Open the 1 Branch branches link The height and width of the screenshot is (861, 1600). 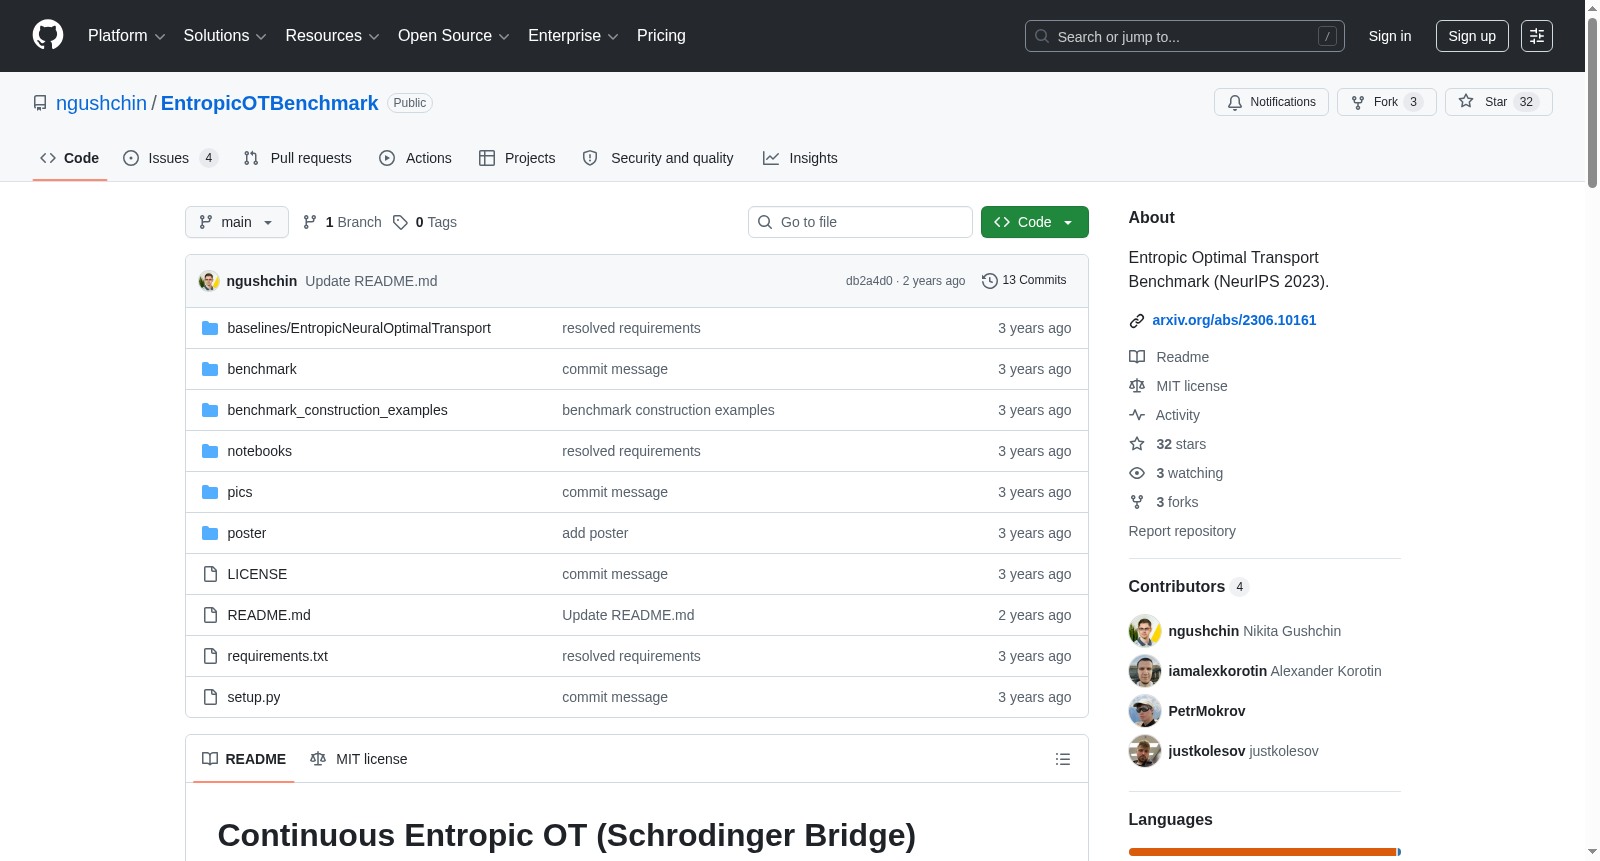click(342, 222)
